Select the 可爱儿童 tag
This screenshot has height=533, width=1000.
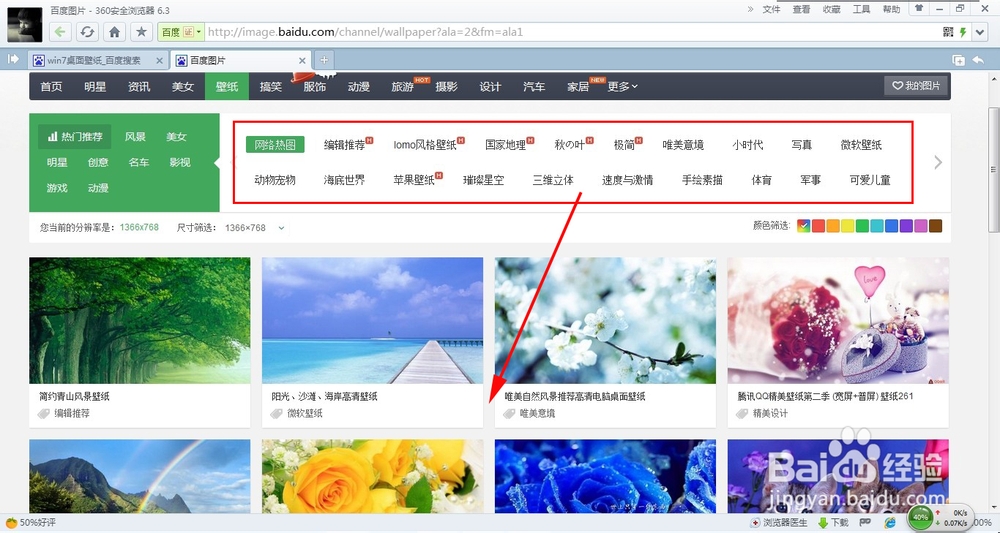point(870,180)
